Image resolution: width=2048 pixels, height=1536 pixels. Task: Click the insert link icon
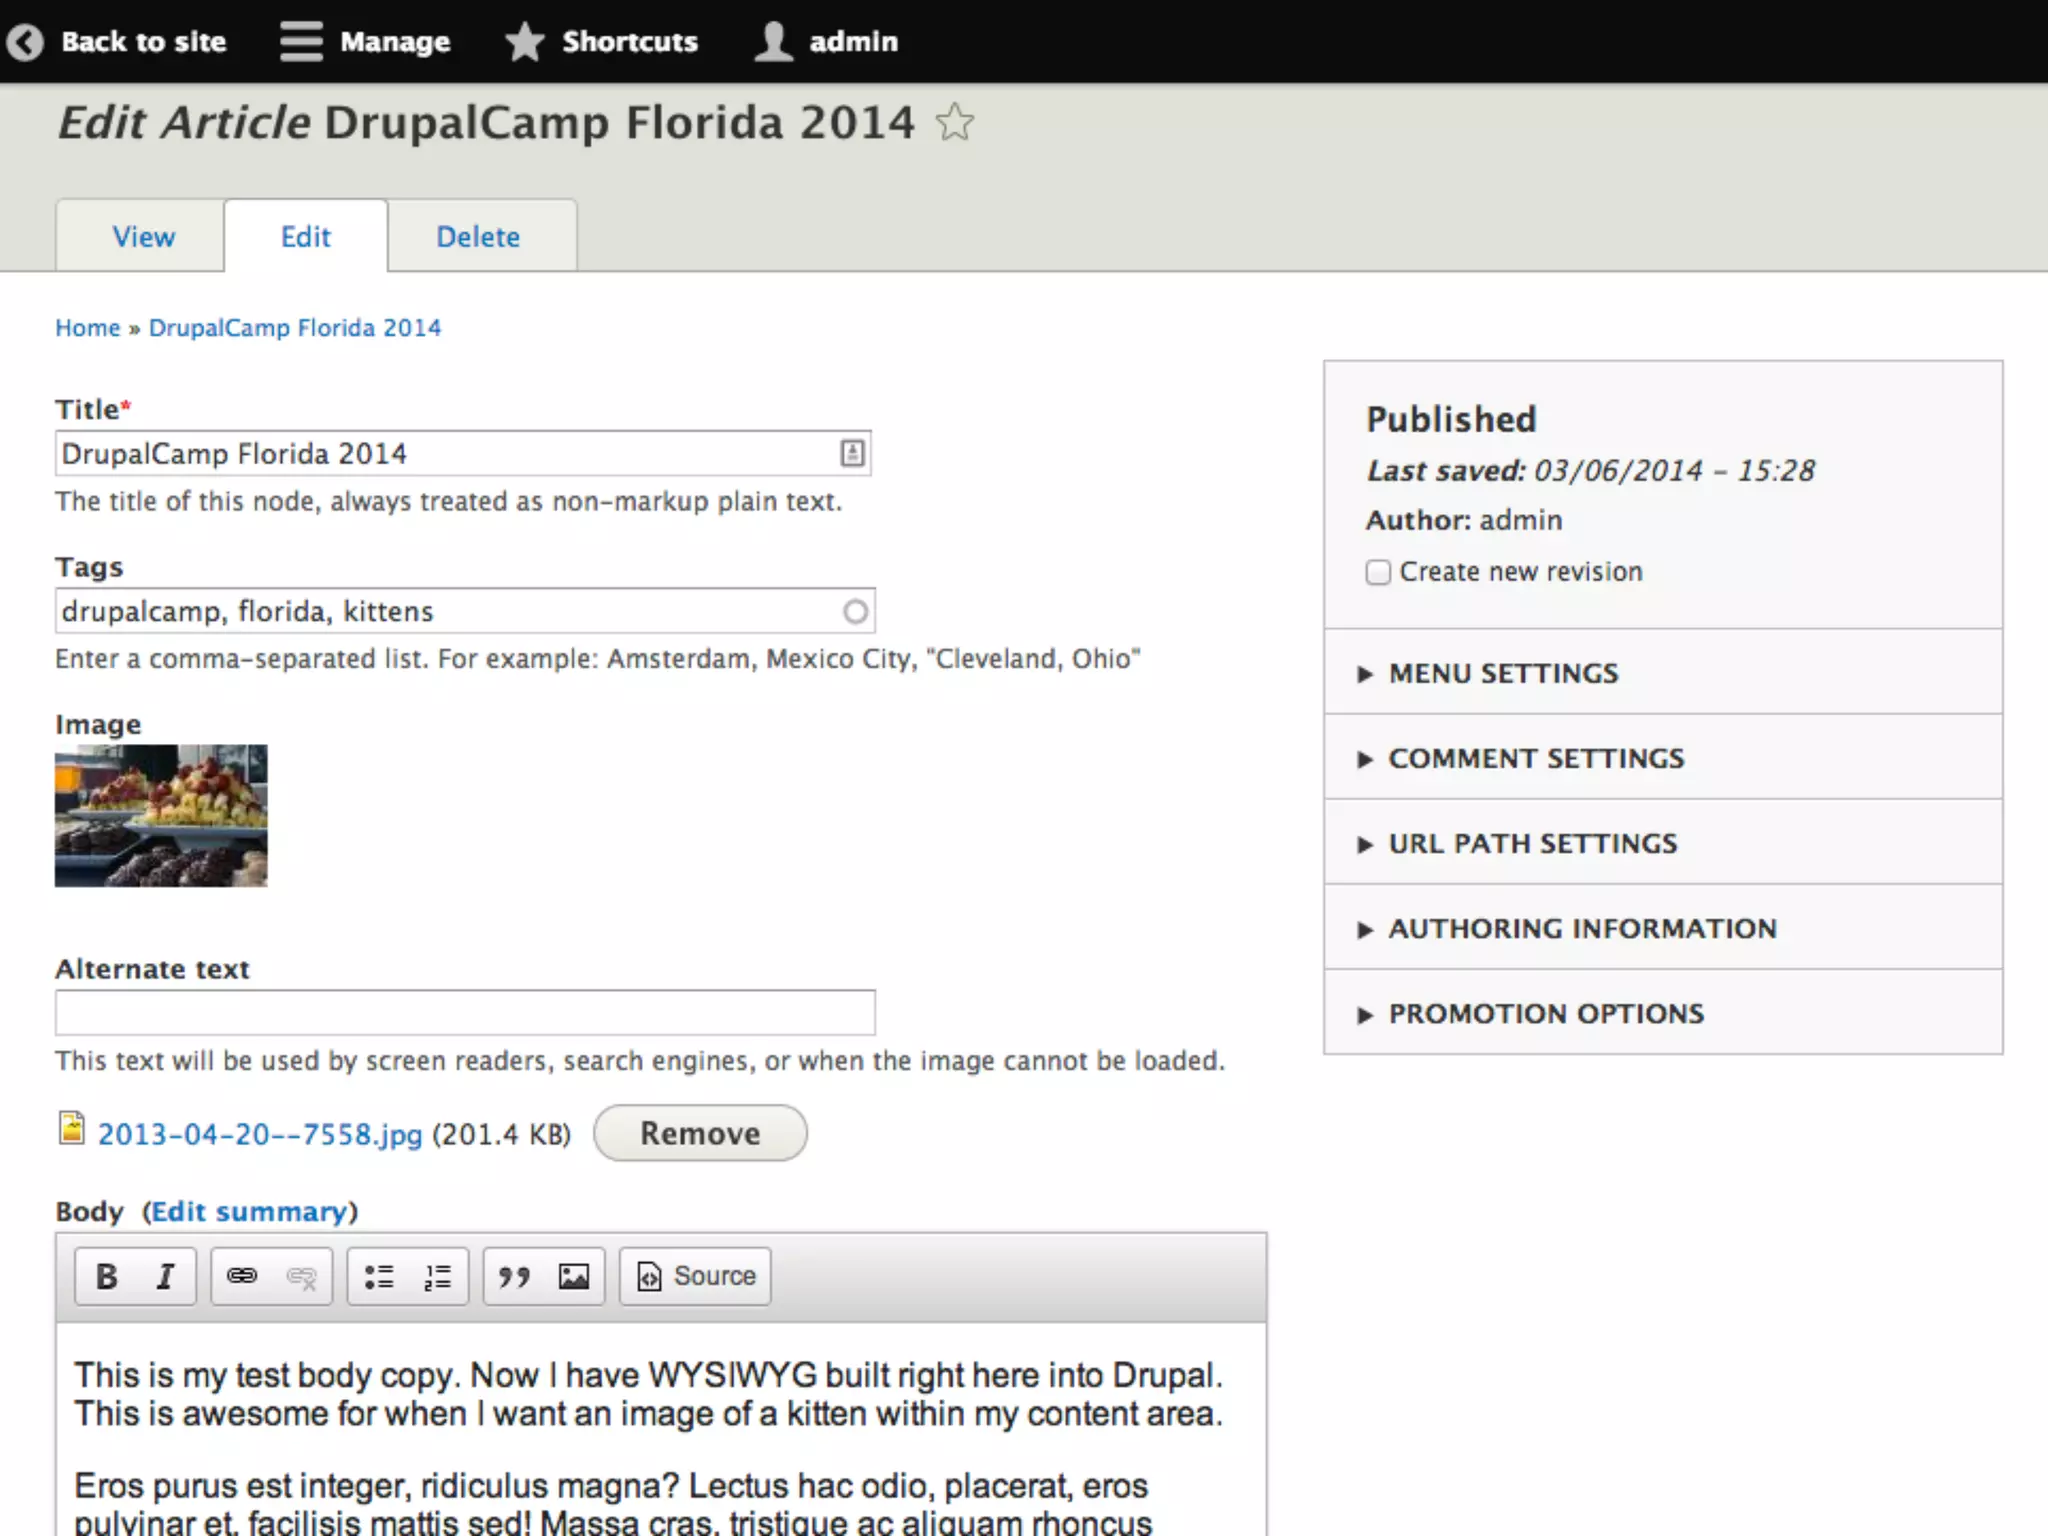click(242, 1276)
